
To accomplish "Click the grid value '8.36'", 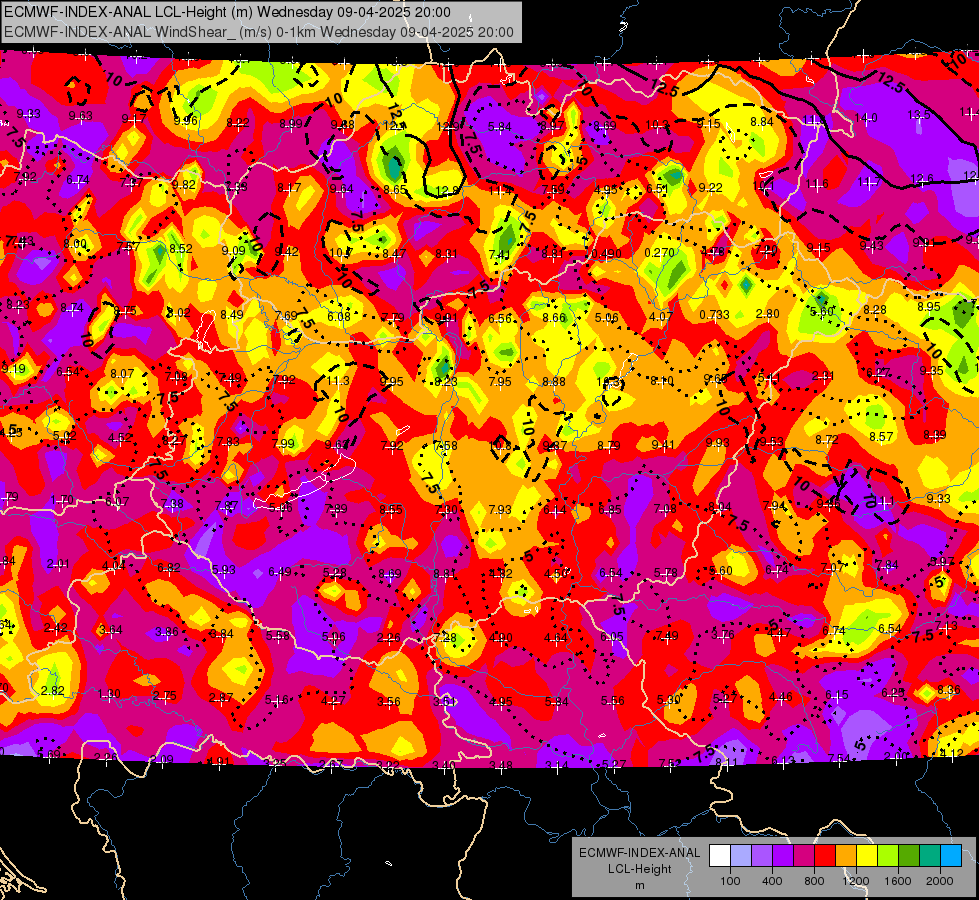I will (948, 690).
